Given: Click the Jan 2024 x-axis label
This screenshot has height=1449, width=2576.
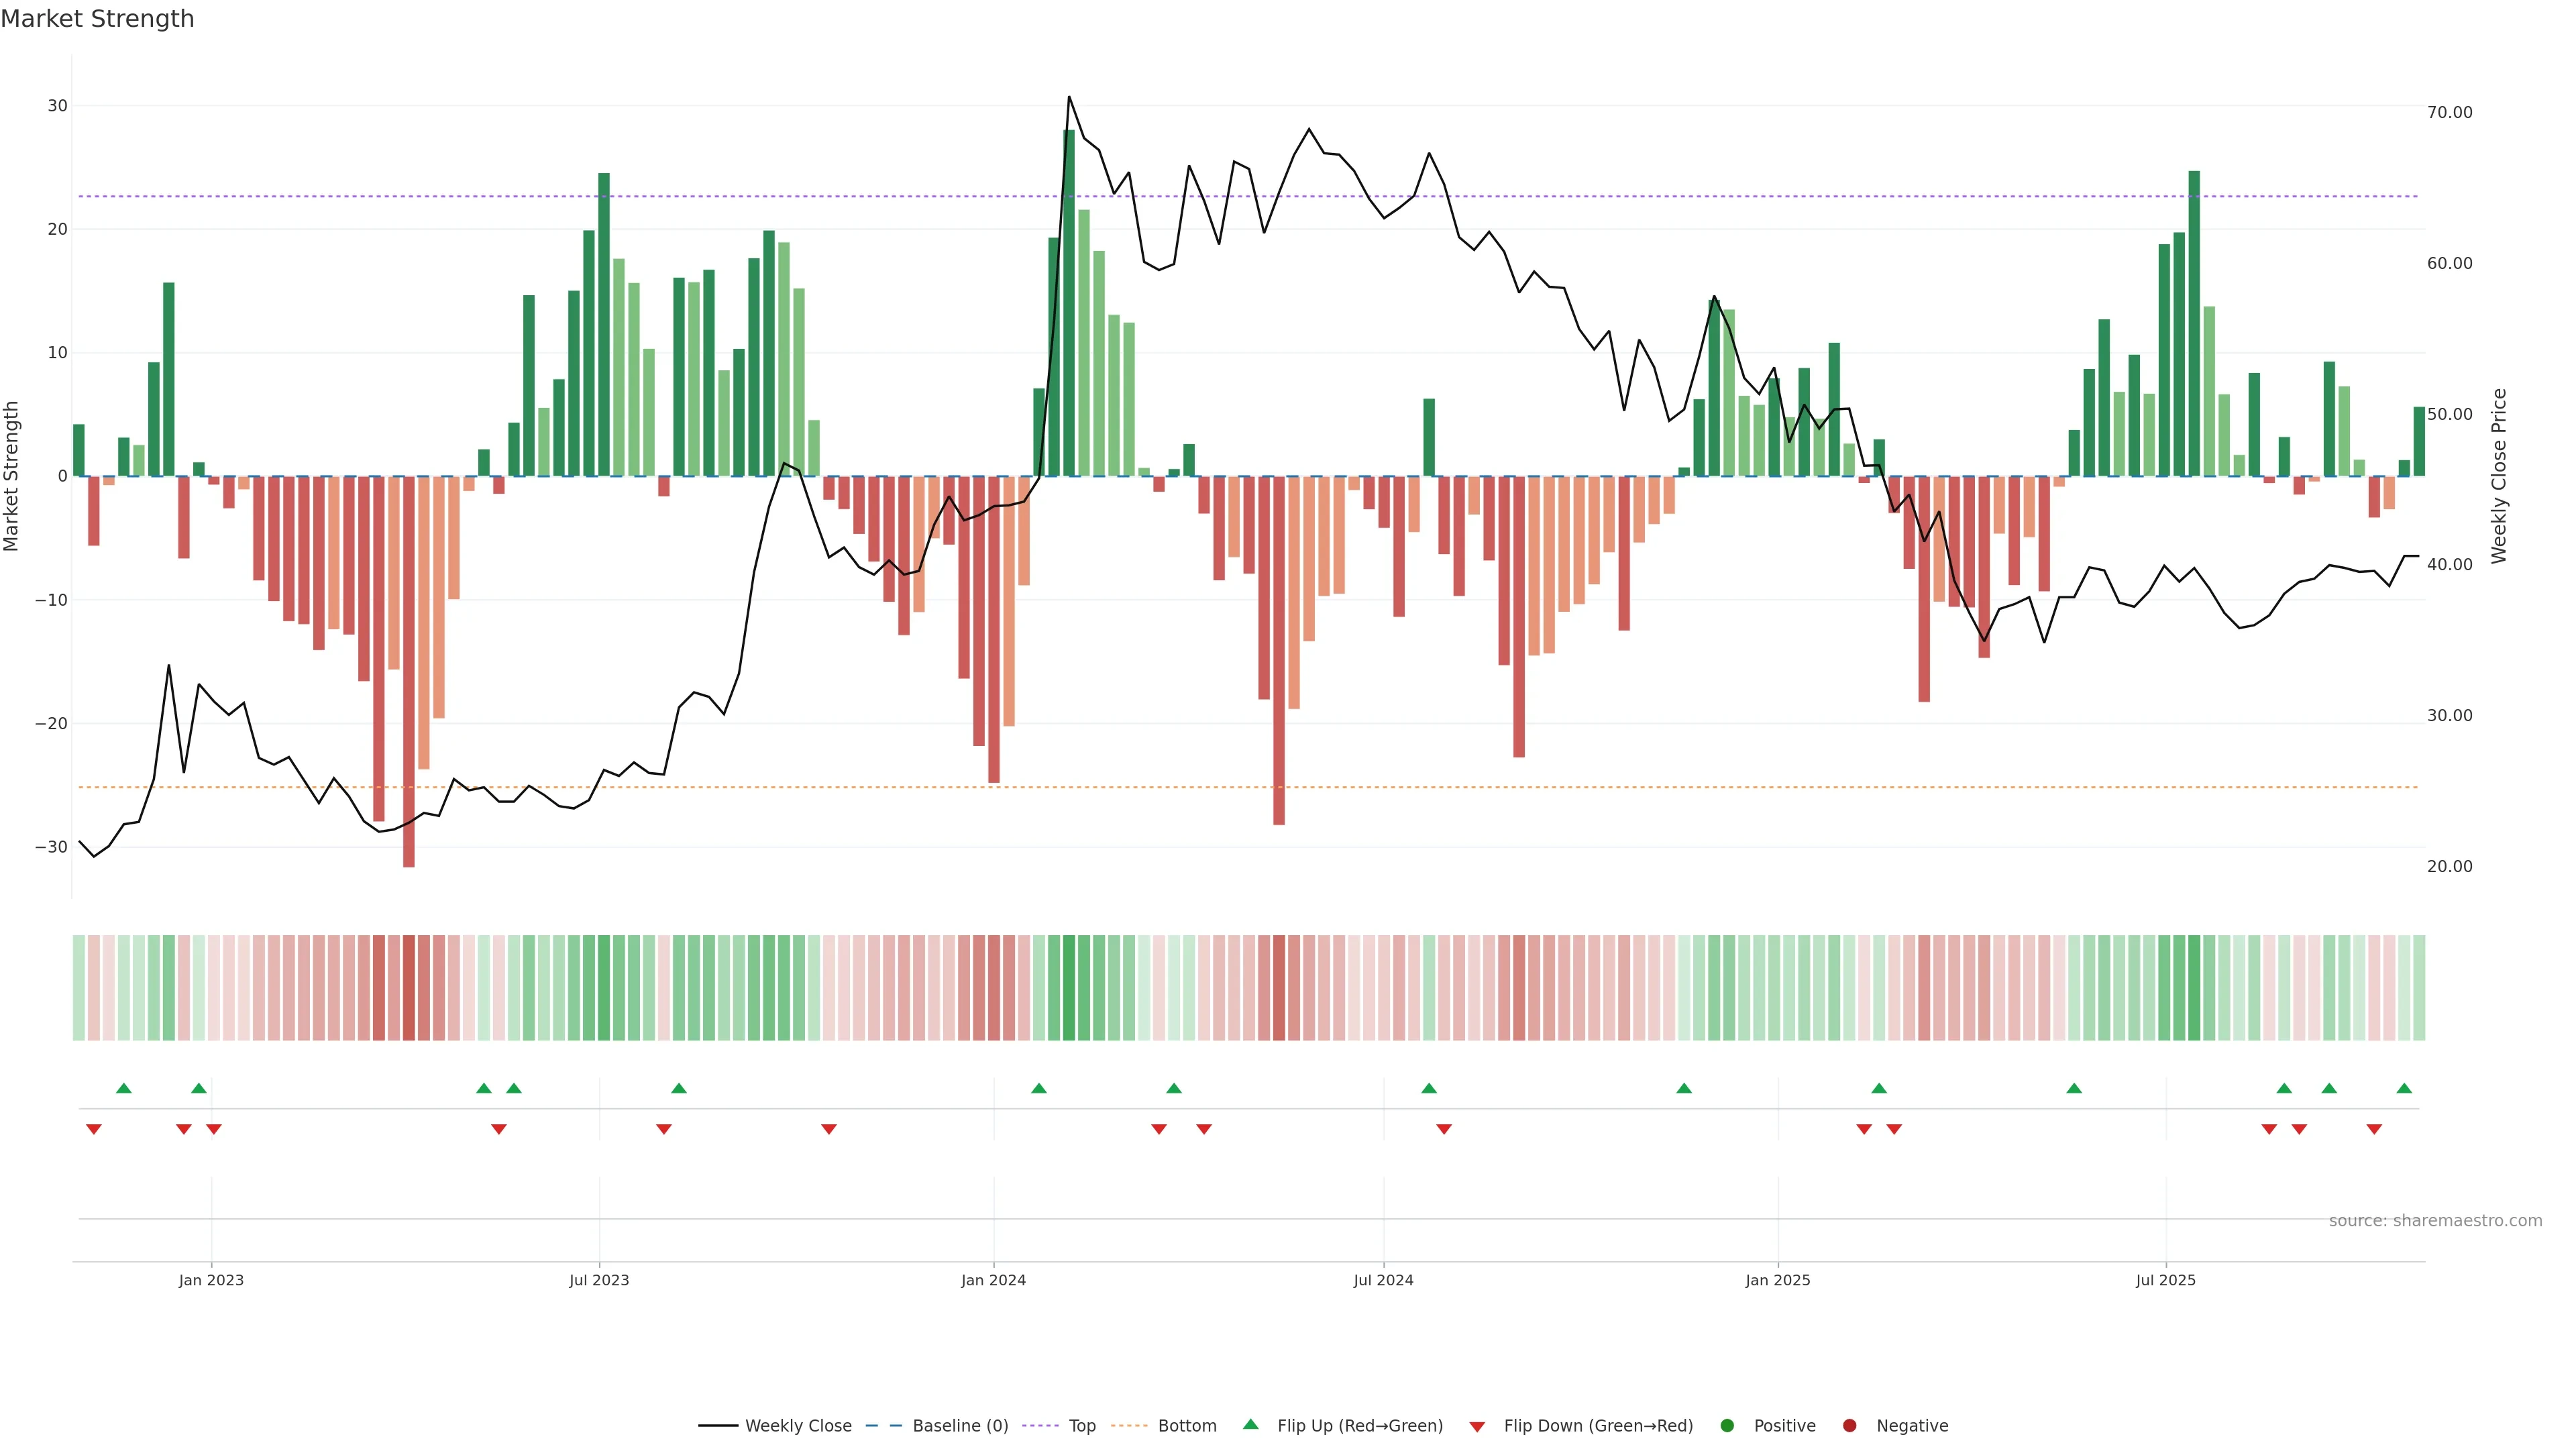Looking at the screenshot, I should point(993,1280).
